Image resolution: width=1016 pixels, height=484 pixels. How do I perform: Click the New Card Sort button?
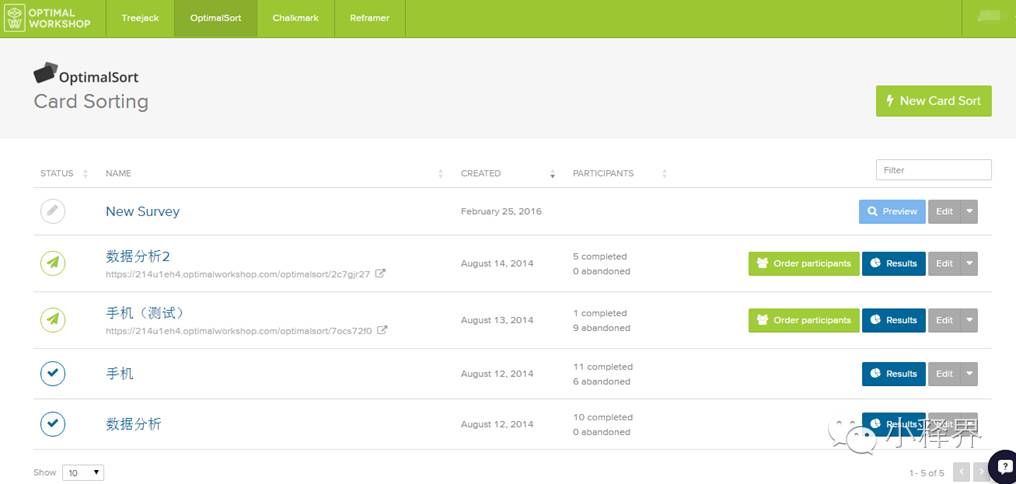[x=933, y=101]
